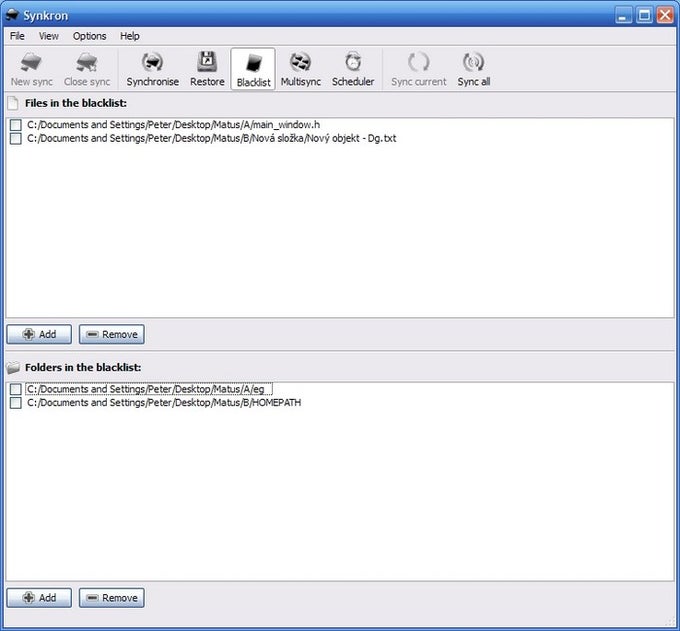Check the main_window.h file checkbox
The image size is (680, 631).
16,125
